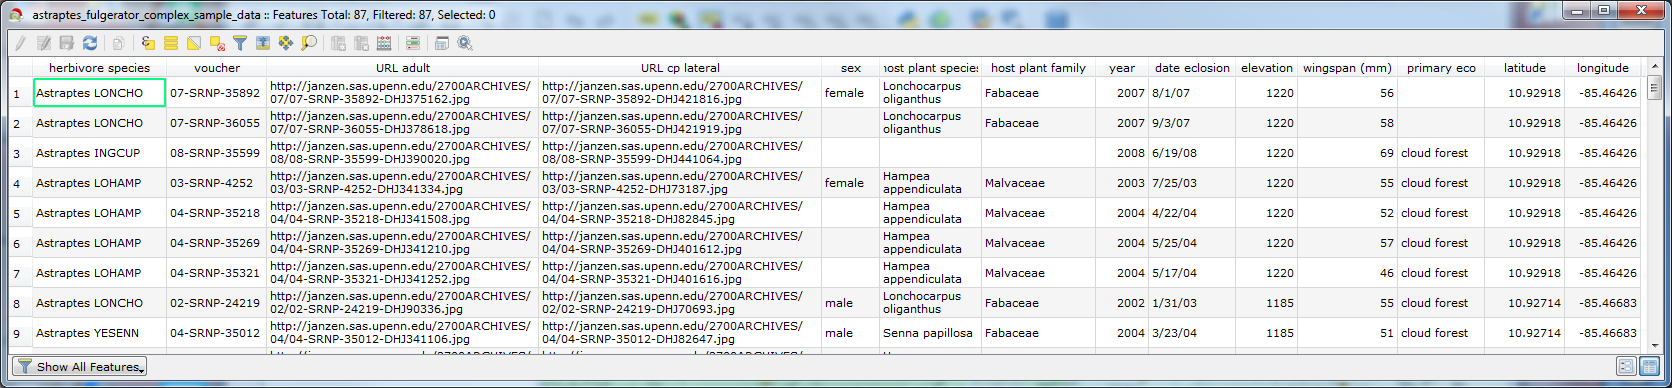Screen dimensions: 1672x388
Task: Open the field calculator
Action: click(384, 43)
